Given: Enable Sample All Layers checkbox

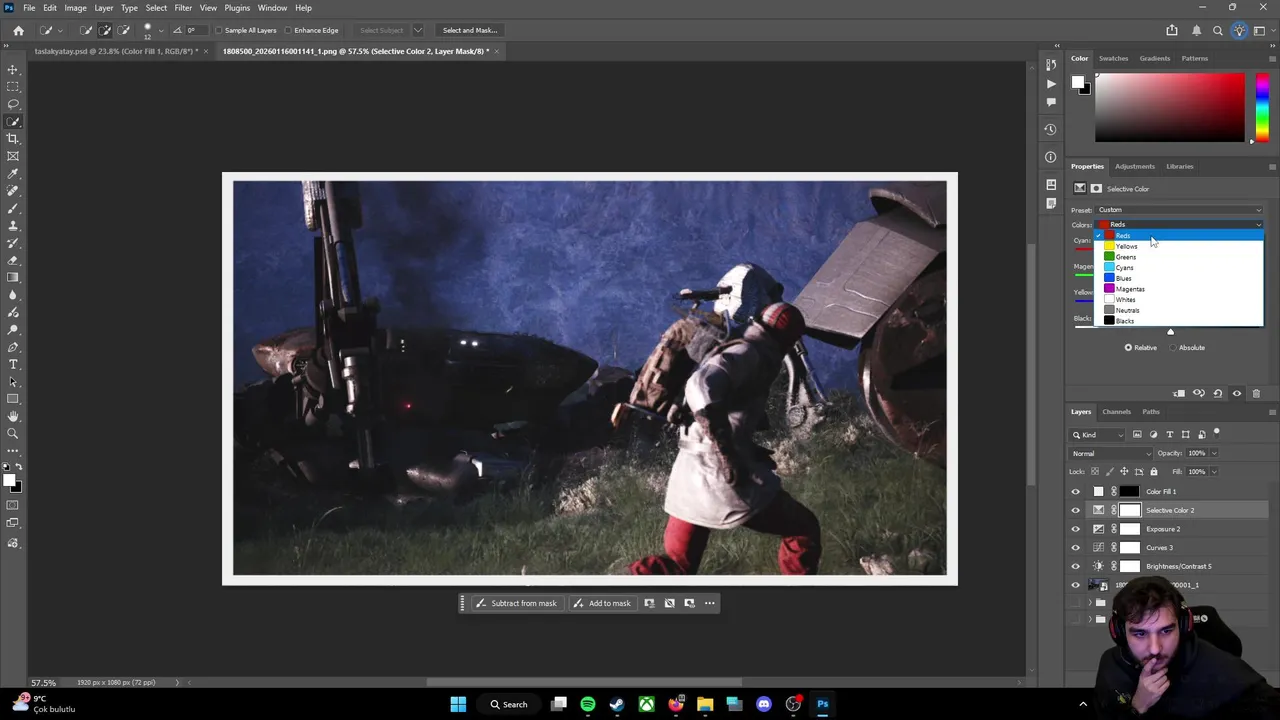Looking at the screenshot, I should [219, 30].
